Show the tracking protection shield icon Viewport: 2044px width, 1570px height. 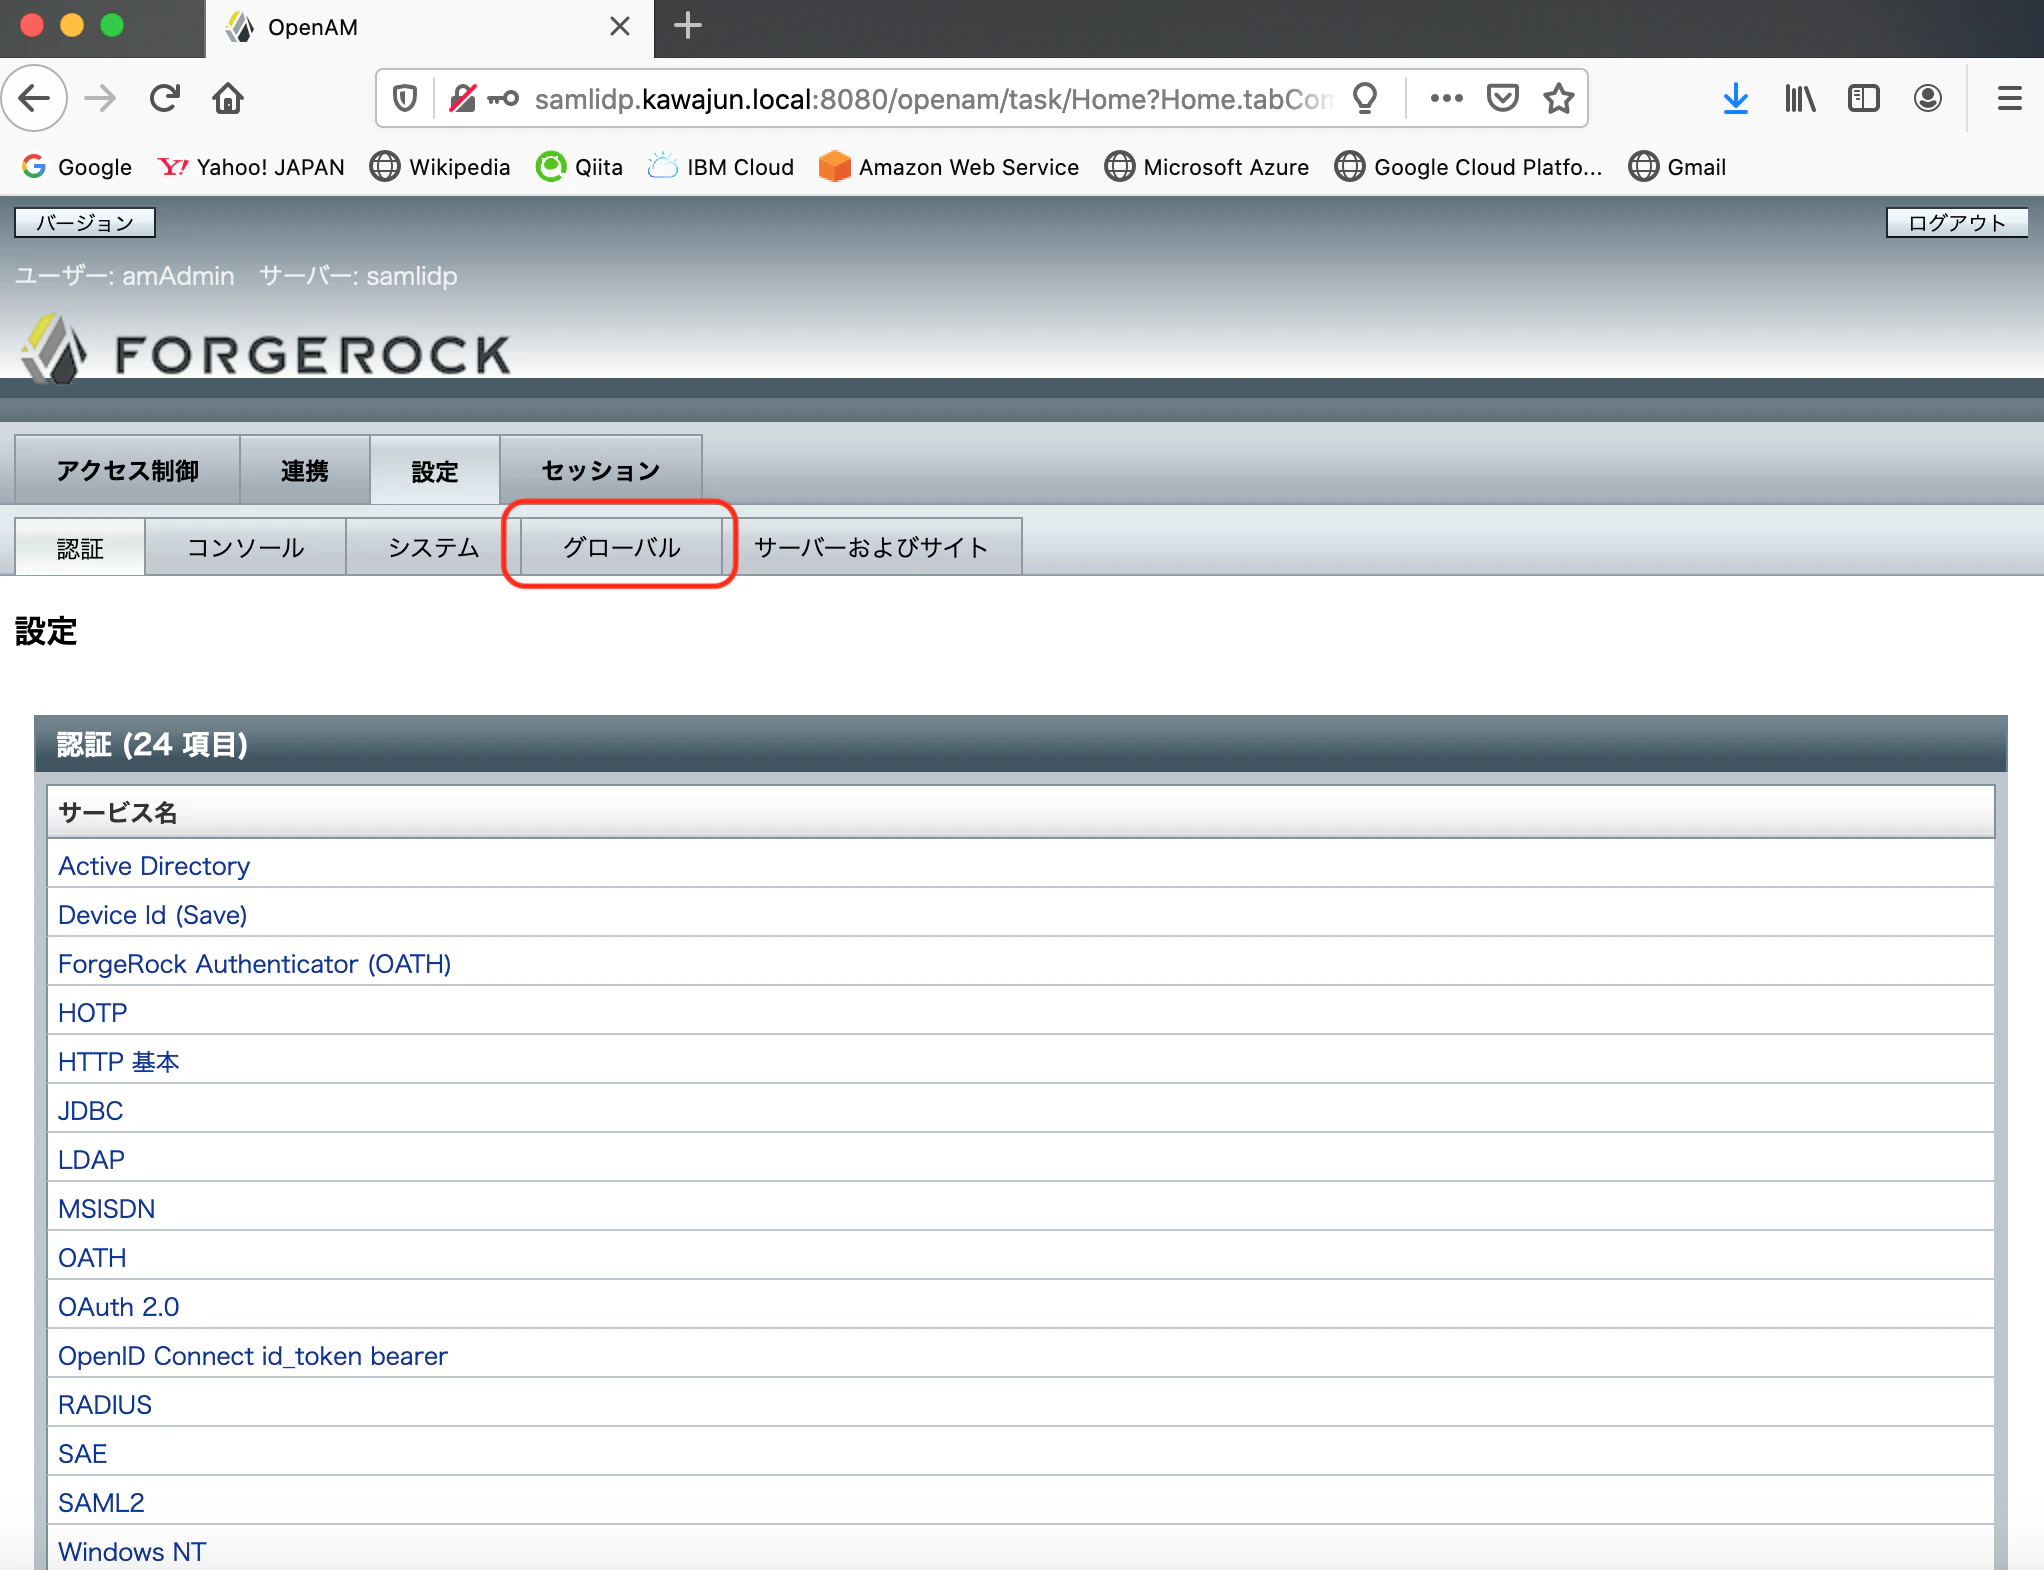(x=404, y=98)
